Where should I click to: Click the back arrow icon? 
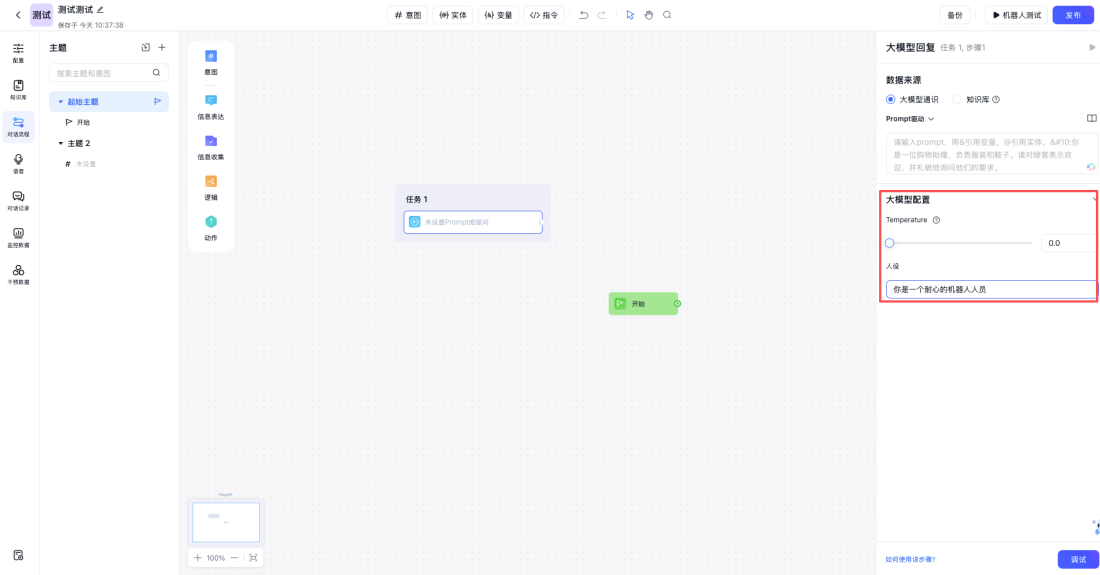[x=17, y=15]
